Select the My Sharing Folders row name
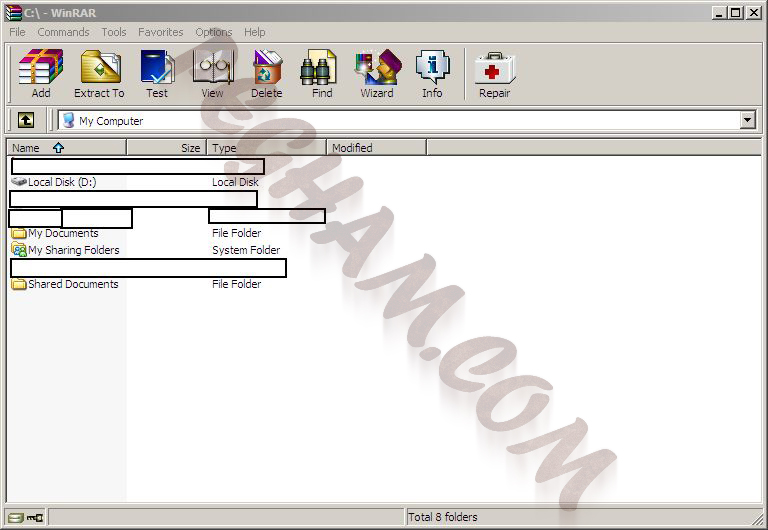Screen dimensions: 768x530 pyautogui.click(x=74, y=250)
